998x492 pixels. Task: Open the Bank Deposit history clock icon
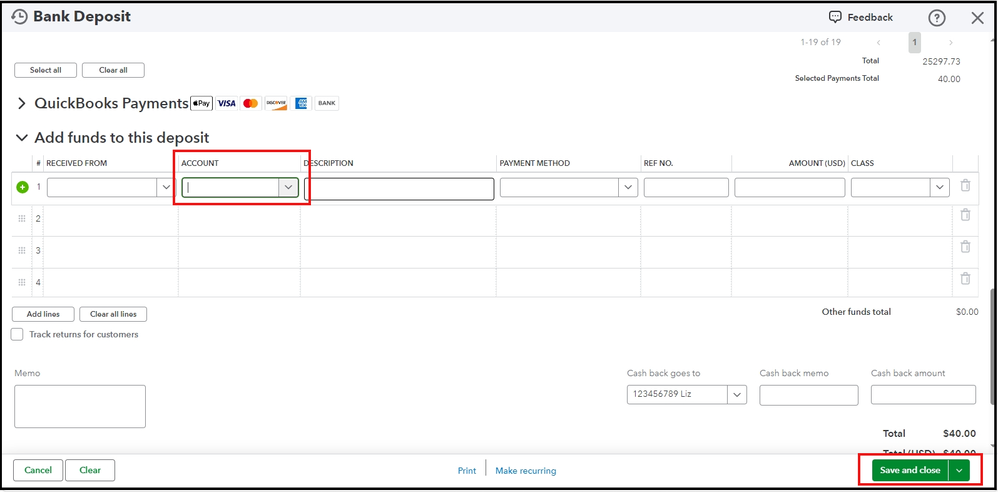pos(20,17)
